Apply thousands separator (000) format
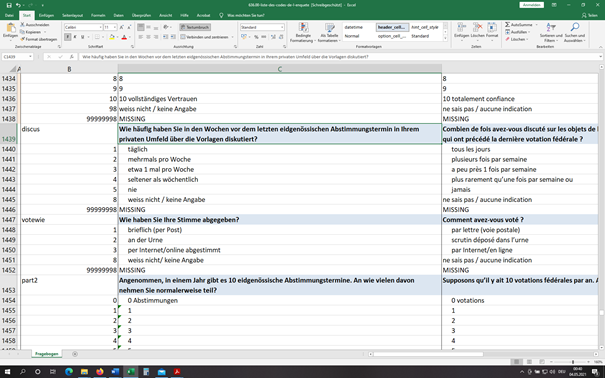This screenshot has height=378, width=605. pyautogui.click(x=264, y=37)
